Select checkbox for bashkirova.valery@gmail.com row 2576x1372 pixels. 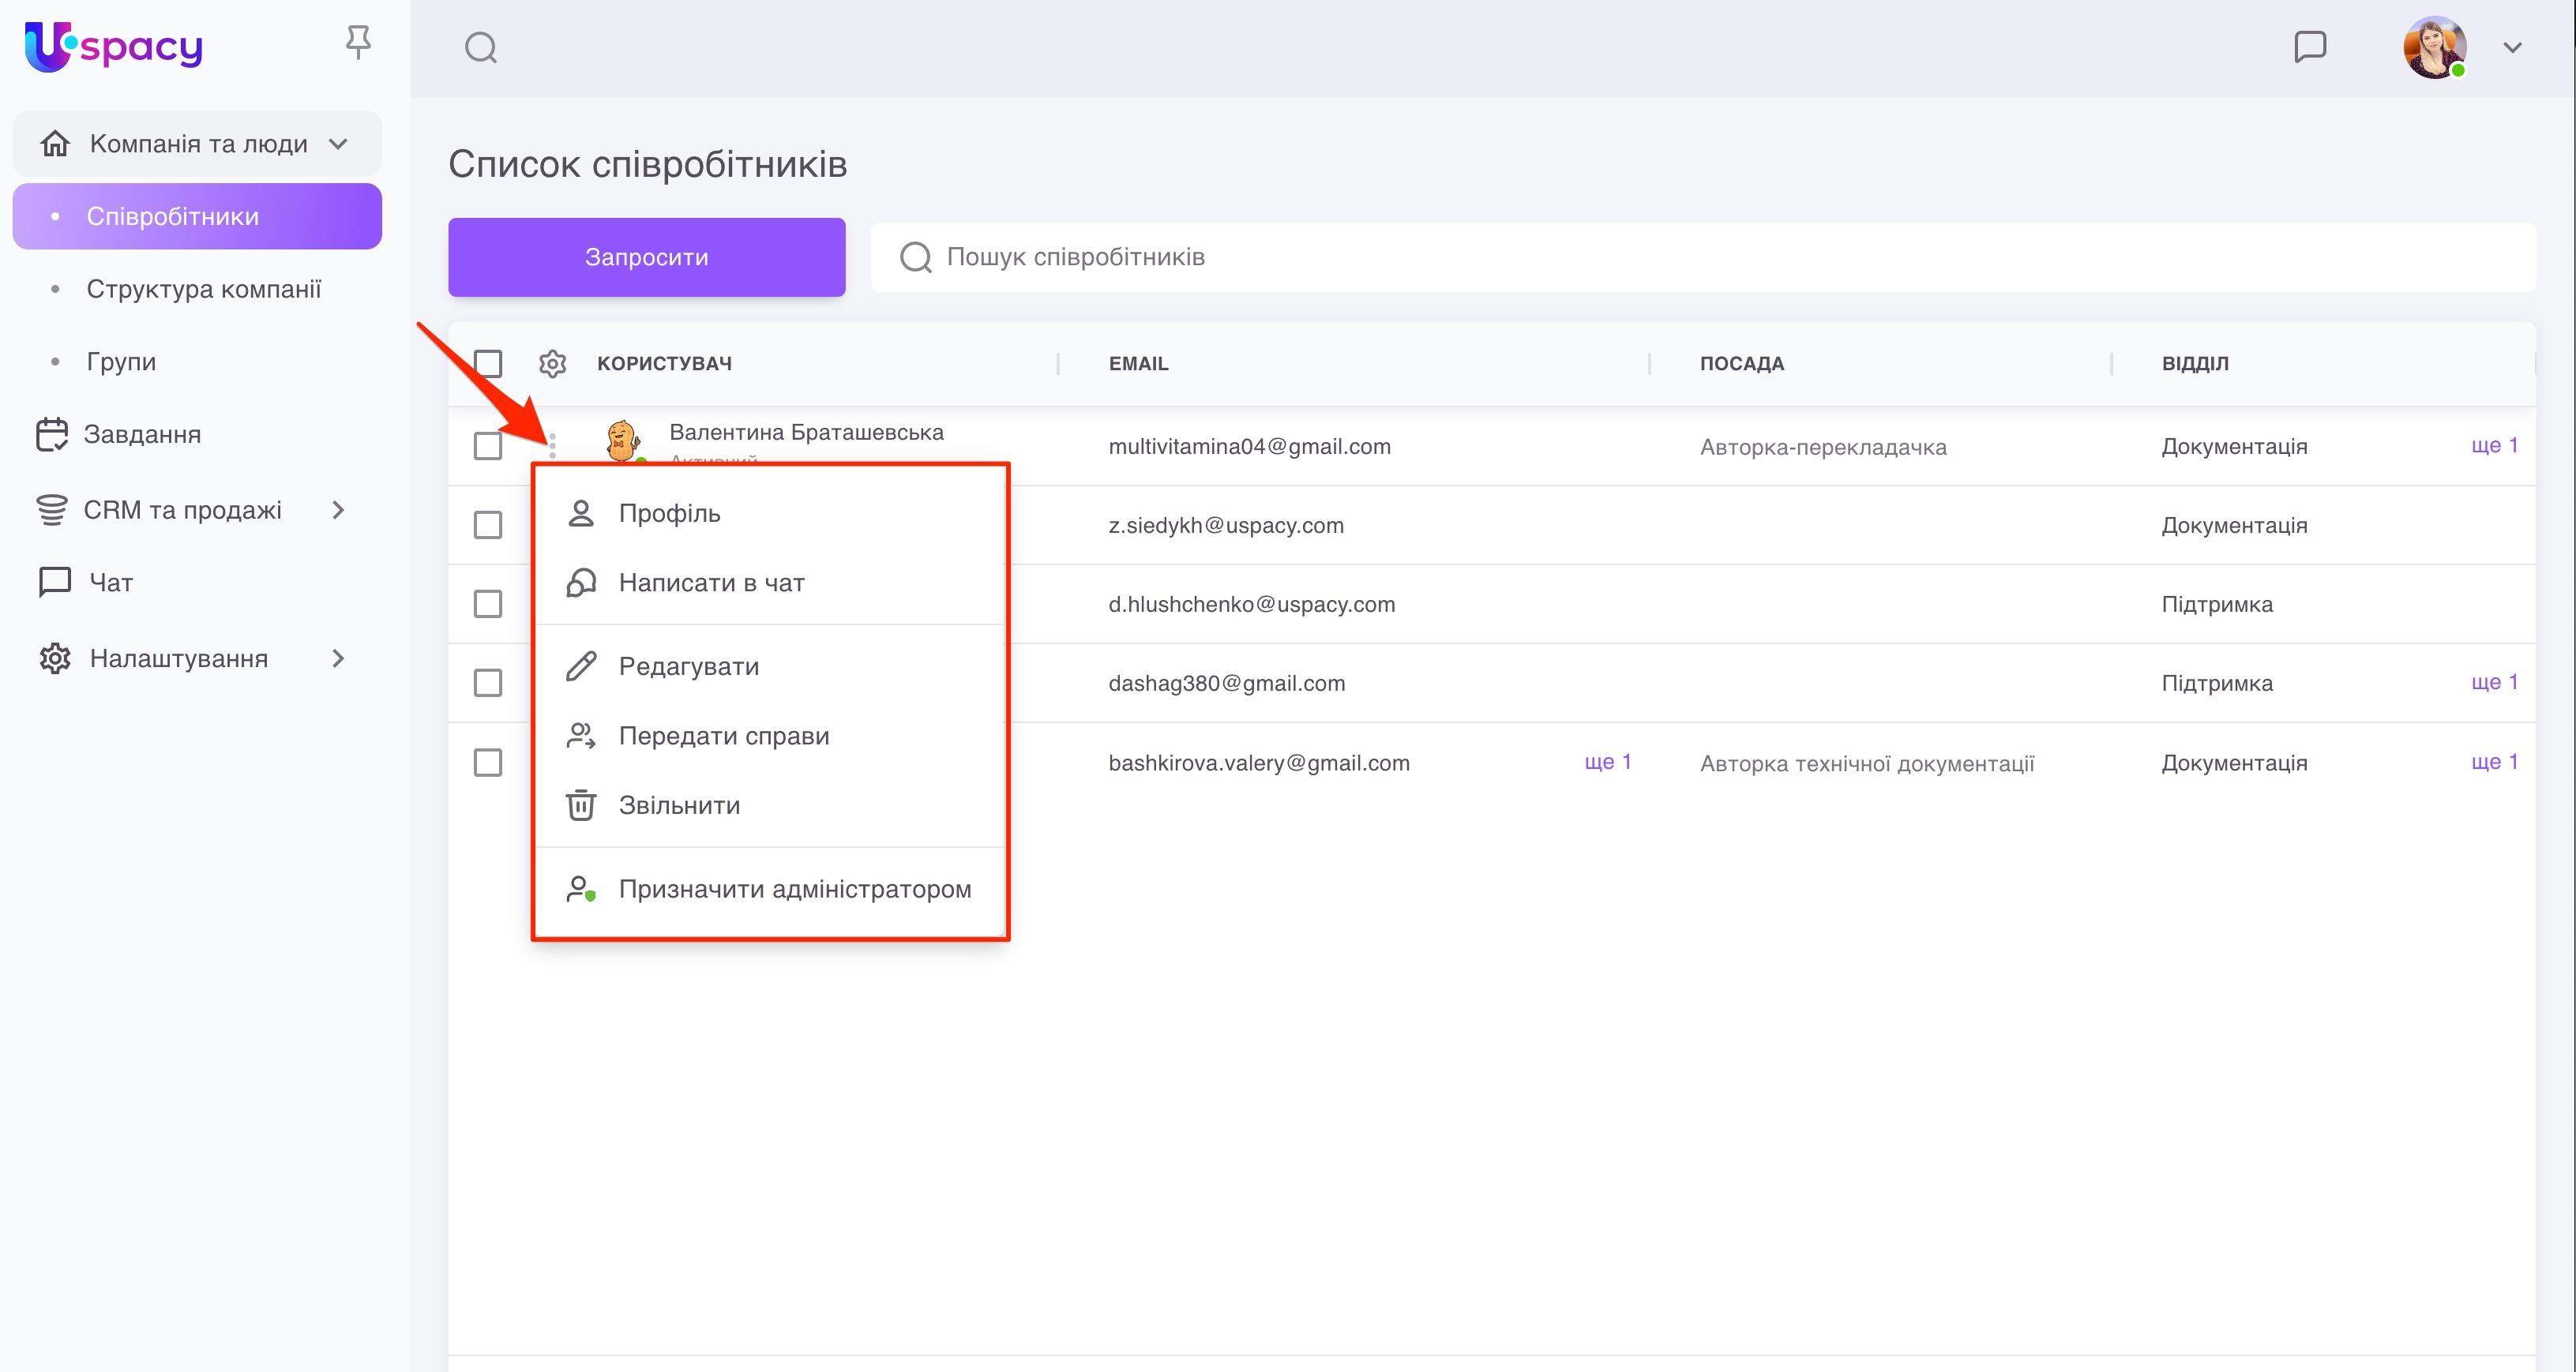488,763
